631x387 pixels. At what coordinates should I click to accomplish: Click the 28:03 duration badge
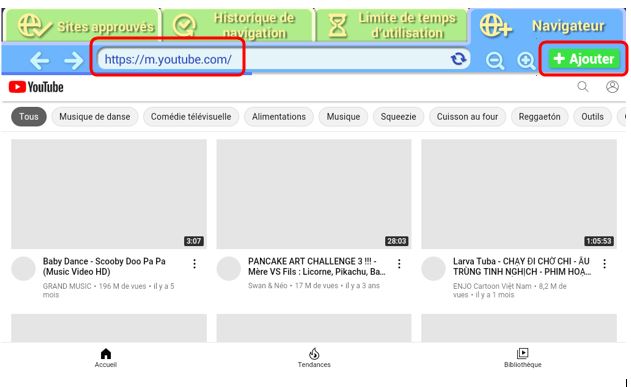396,241
